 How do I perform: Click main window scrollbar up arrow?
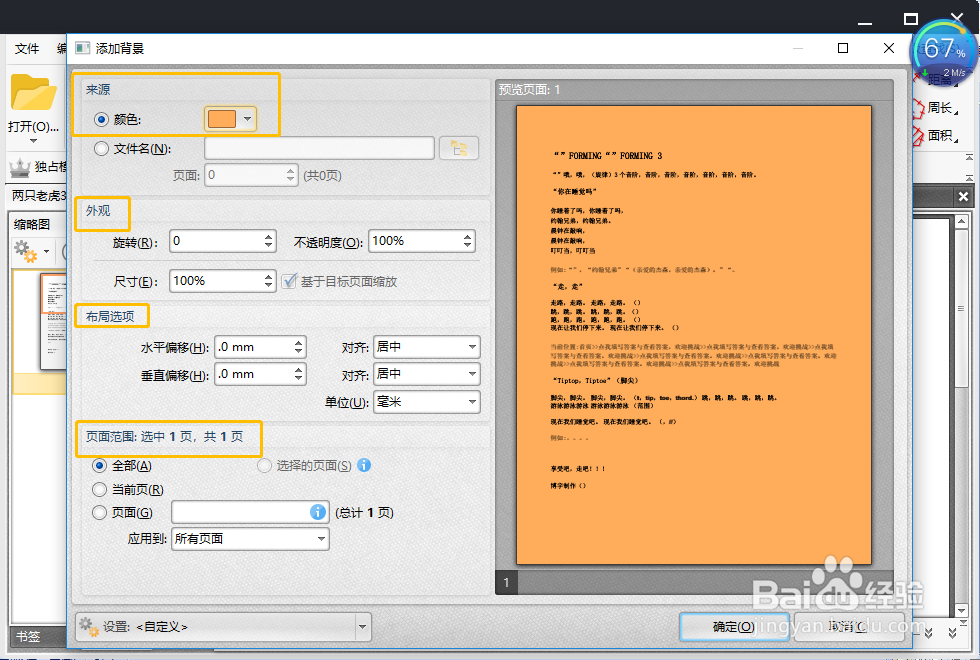(962, 221)
